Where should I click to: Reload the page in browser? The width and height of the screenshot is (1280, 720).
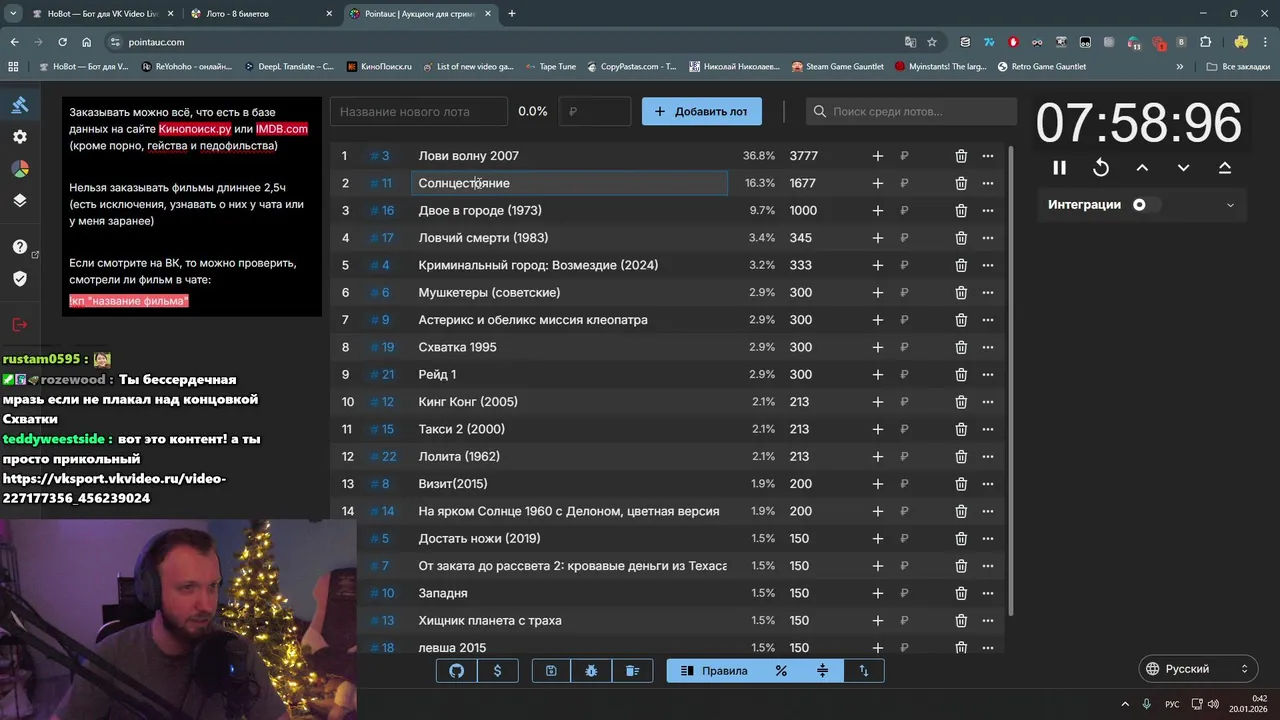point(62,42)
